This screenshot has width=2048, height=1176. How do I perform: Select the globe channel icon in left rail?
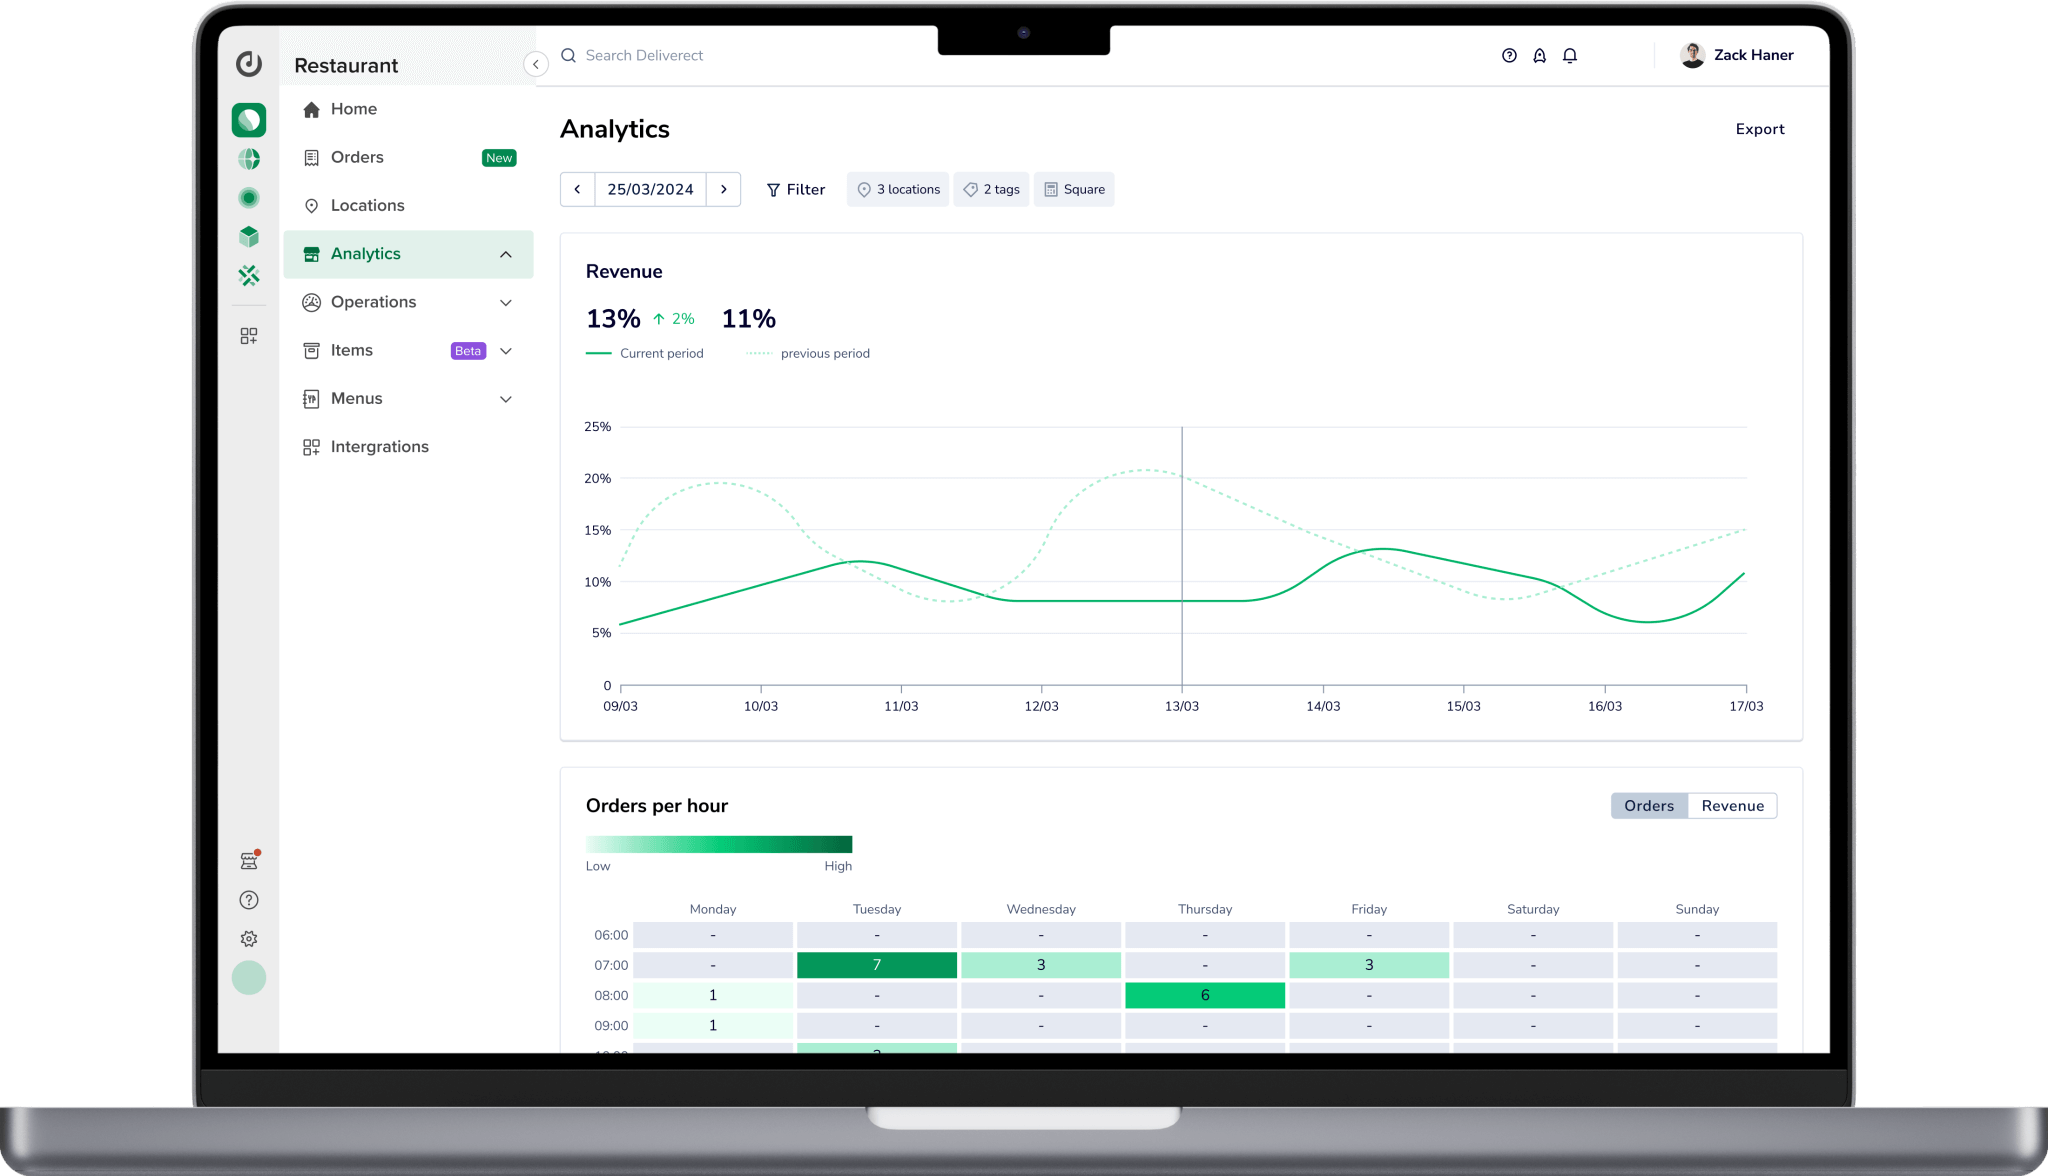coord(249,158)
